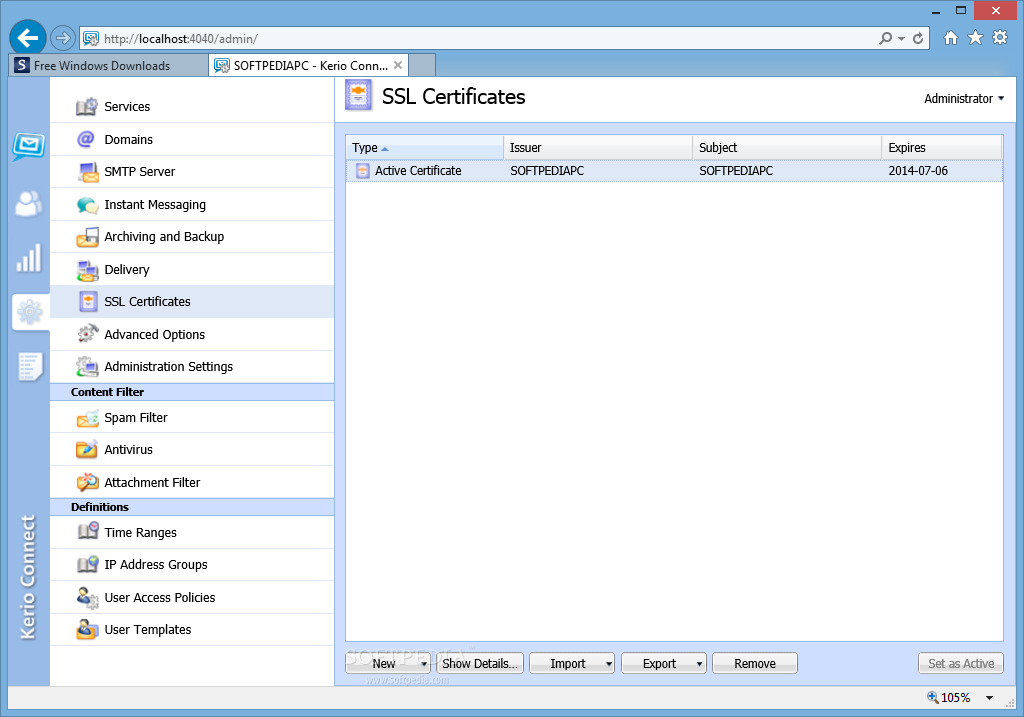Open the Administration Settings menu entry
The height and width of the screenshot is (717, 1024).
[x=192, y=366]
